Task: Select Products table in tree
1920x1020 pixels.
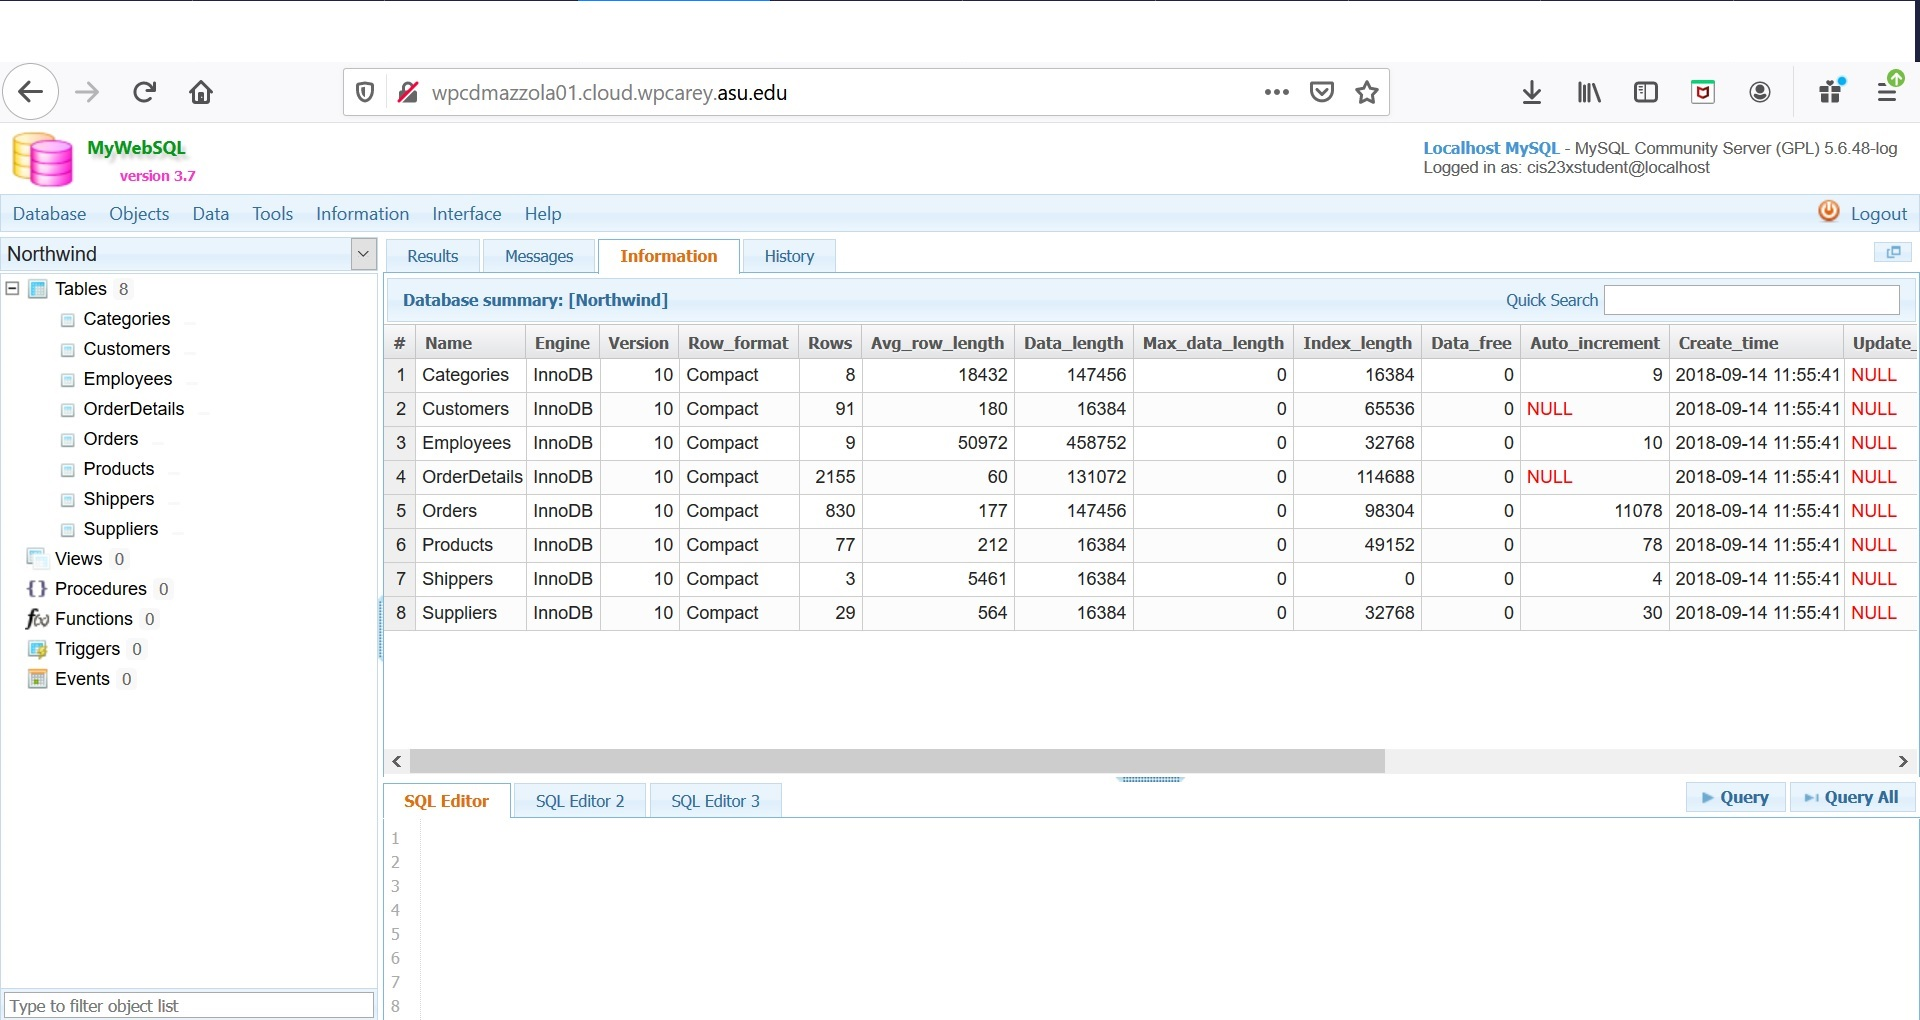Action: point(119,469)
